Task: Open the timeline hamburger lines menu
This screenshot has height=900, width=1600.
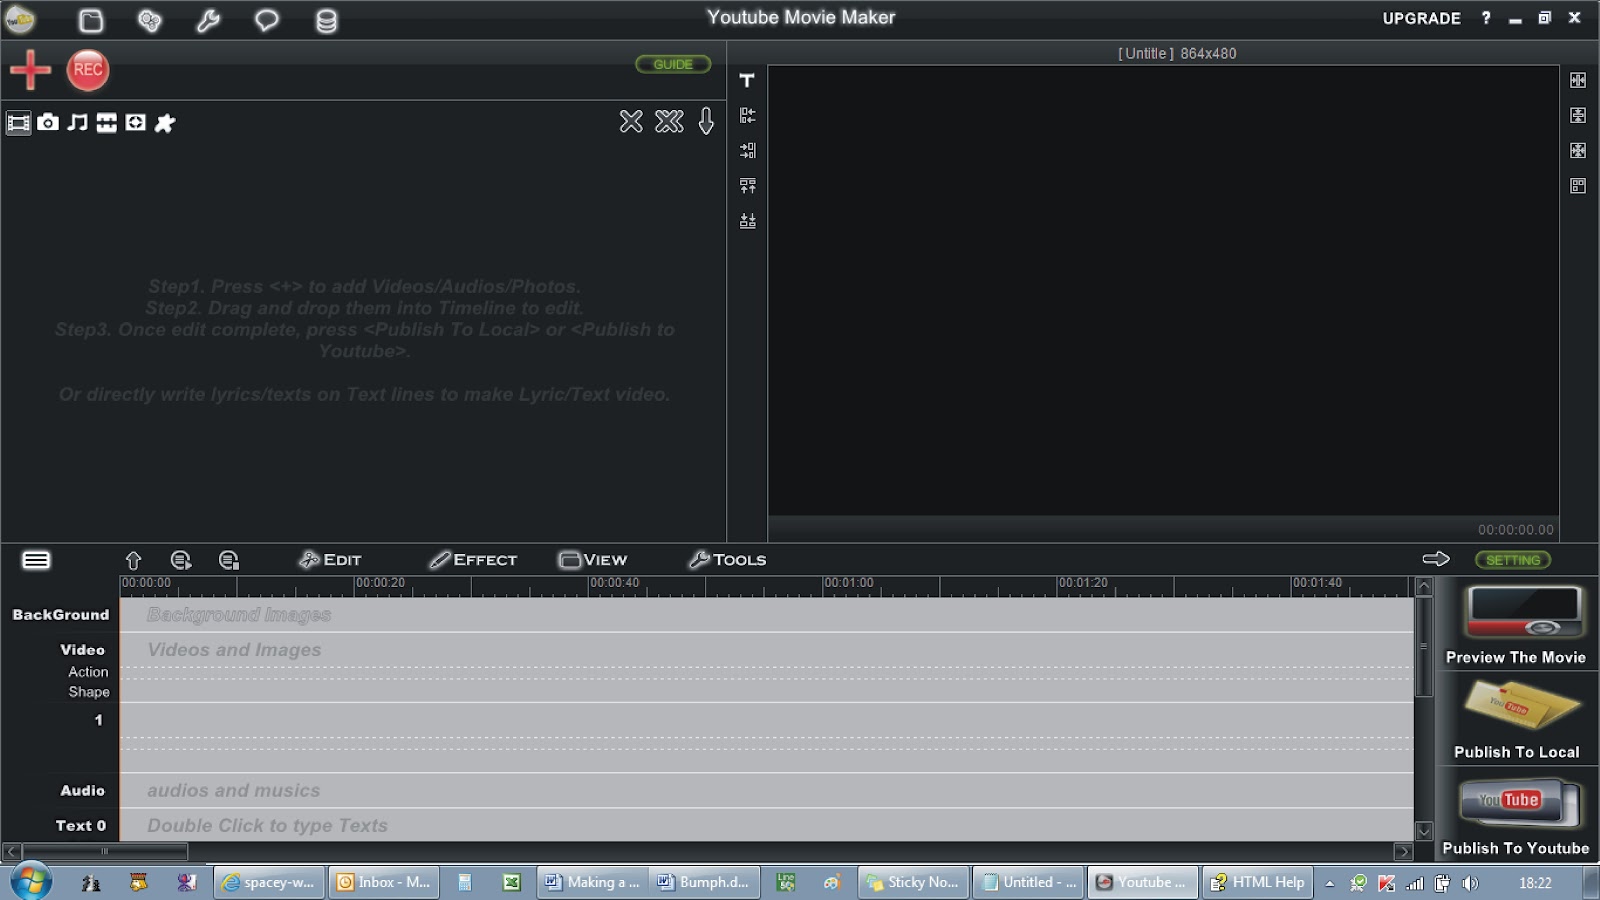Action: [x=36, y=560]
